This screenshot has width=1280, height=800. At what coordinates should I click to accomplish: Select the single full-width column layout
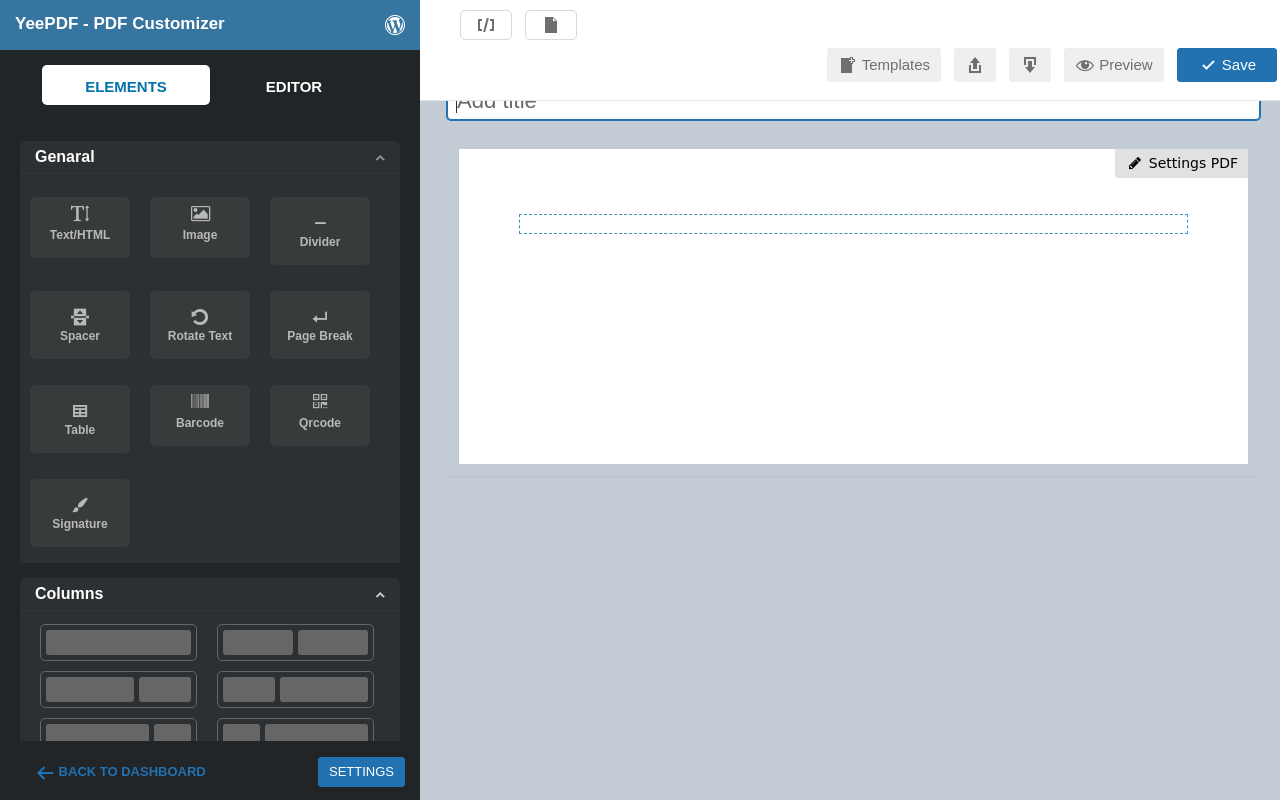tap(118, 643)
